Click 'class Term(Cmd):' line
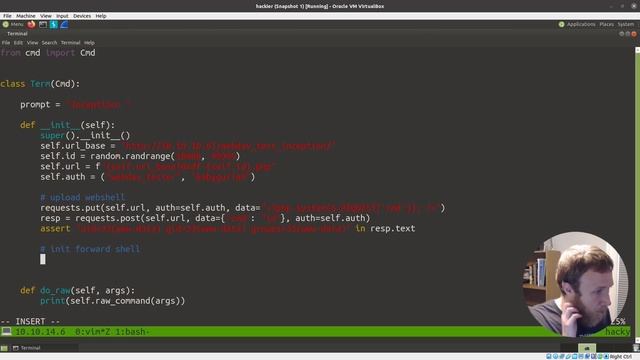Screen dimensions: 640x360 (x=40, y=84)
